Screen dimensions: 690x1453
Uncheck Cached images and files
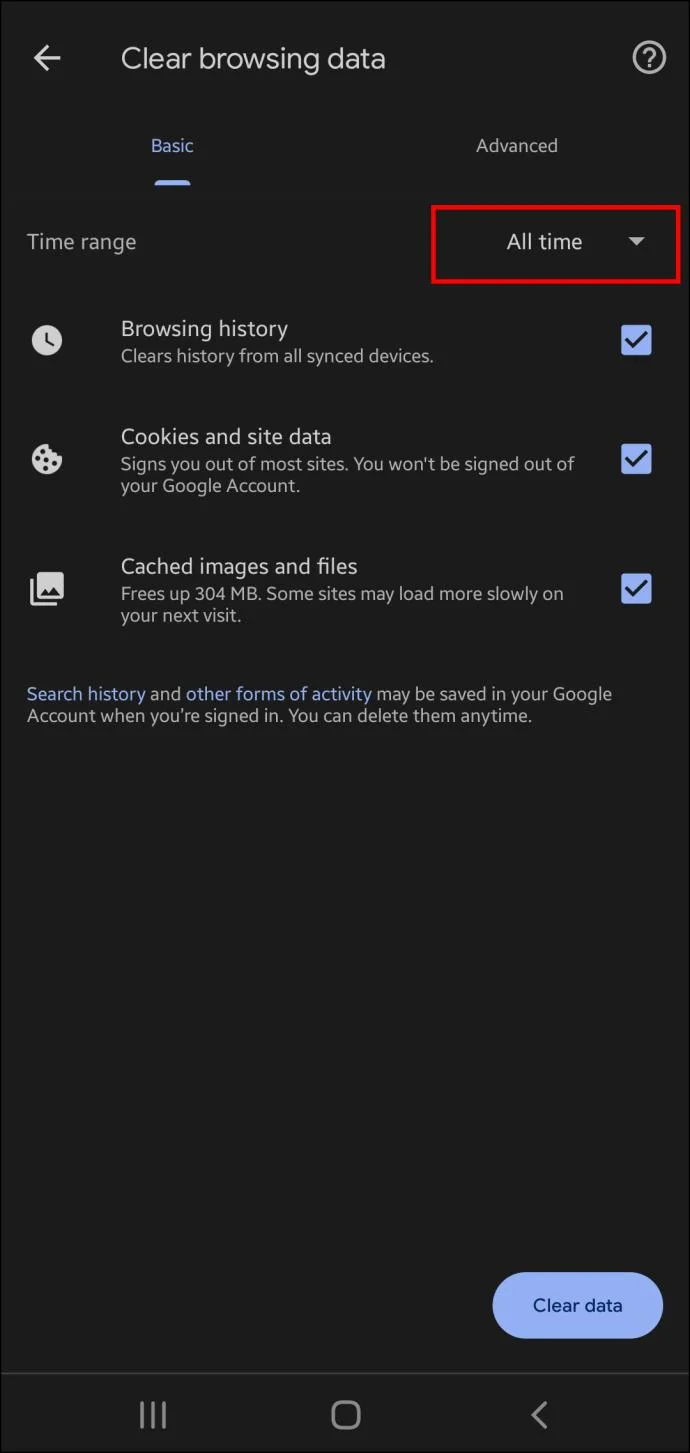point(636,589)
